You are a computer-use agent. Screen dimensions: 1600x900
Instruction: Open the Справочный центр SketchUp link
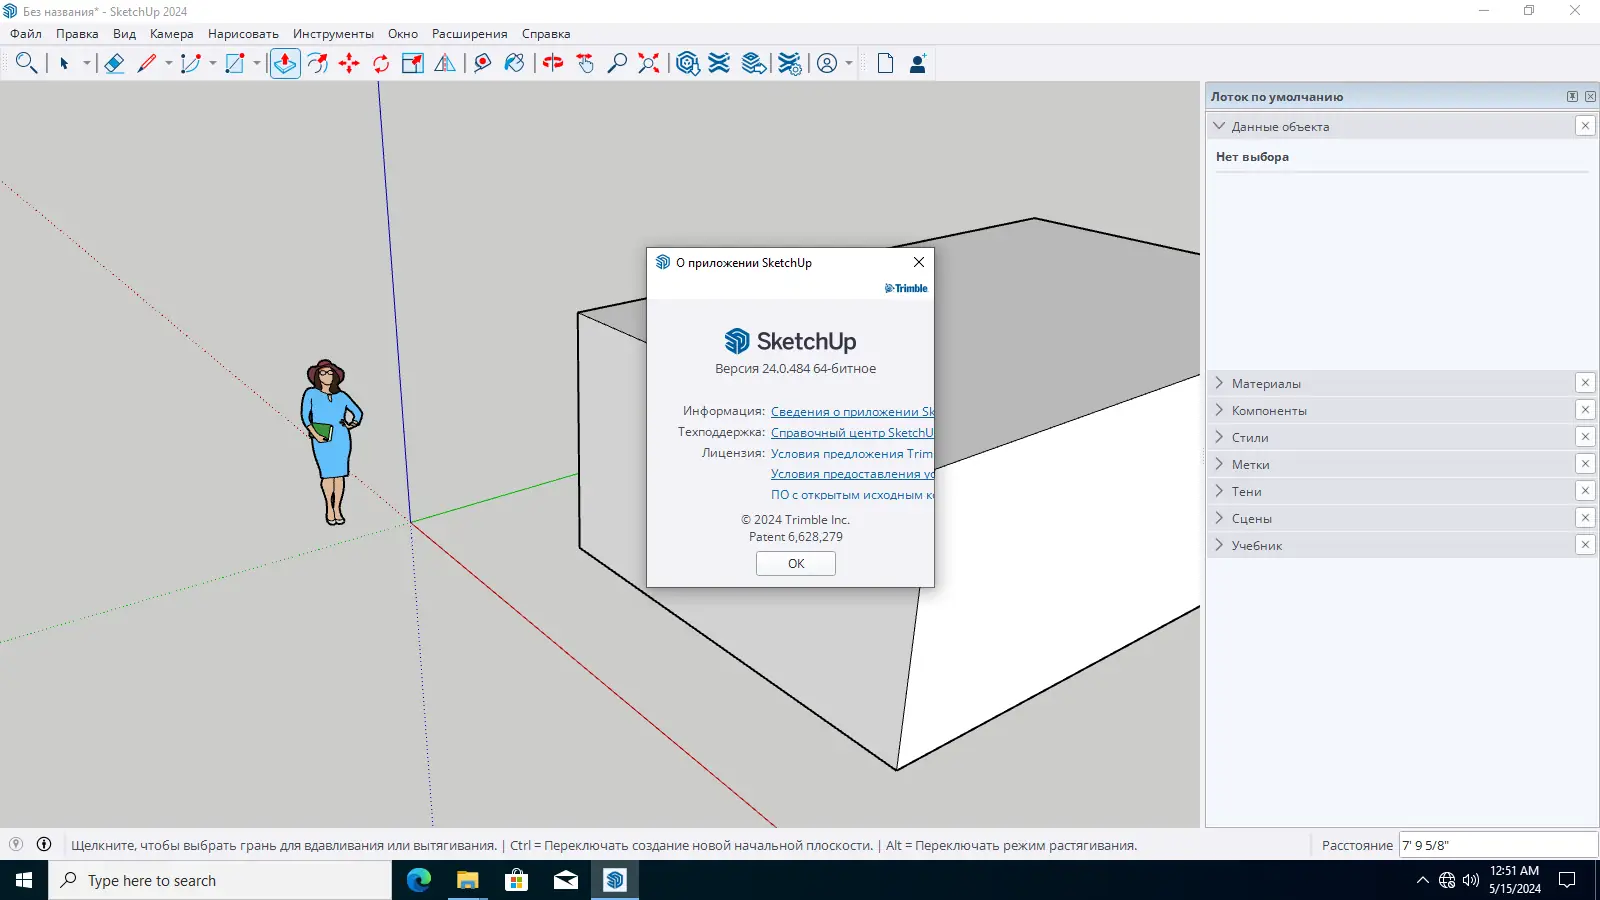point(852,432)
